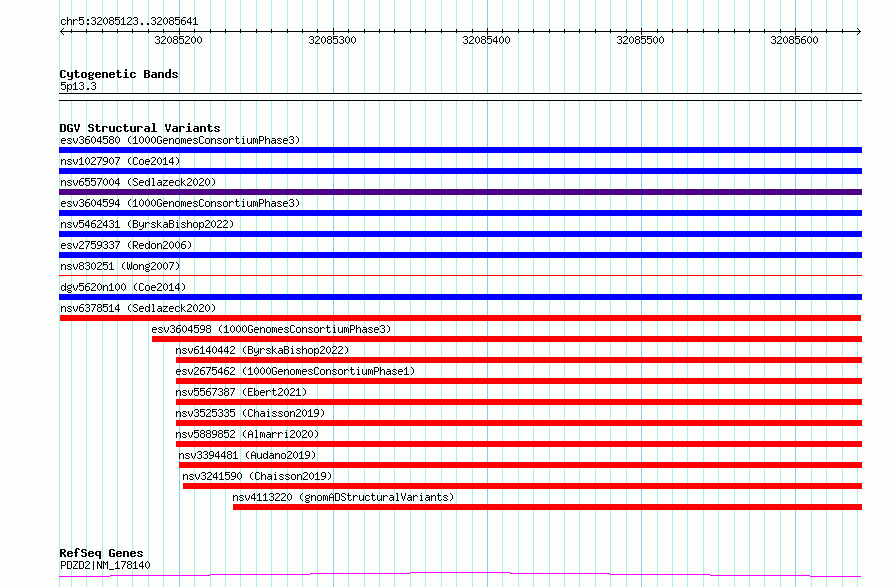Viewport: 890px width, 587px height.
Task: Click the thin red nsv830251 line
Action: (460, 276)
